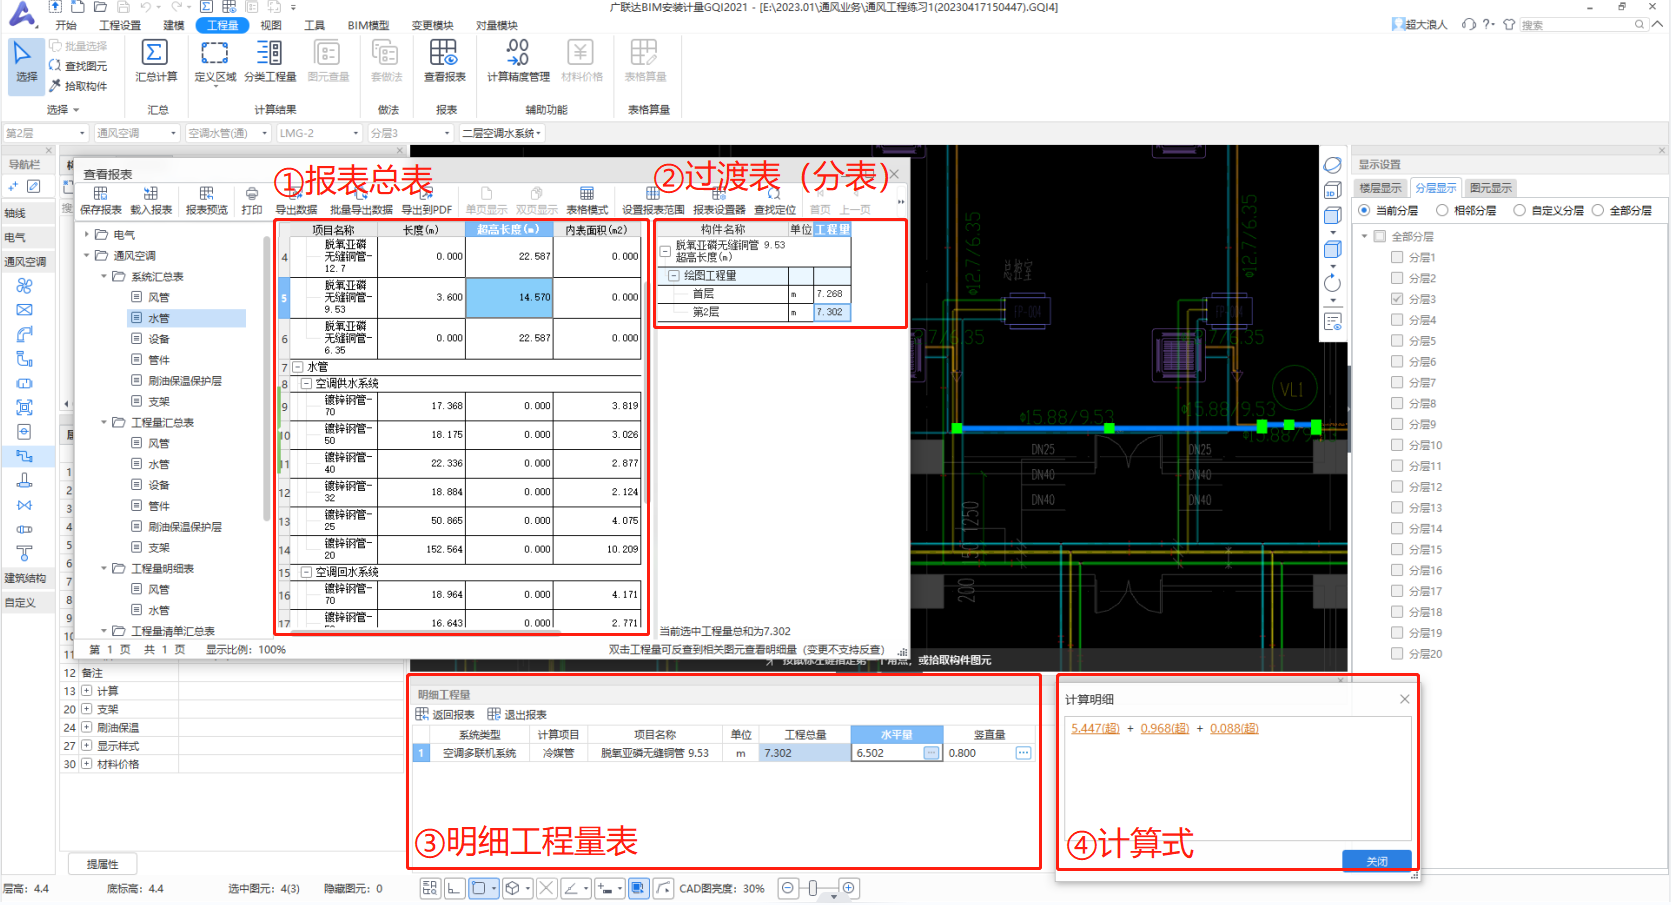Select the 分类工程量 icon

tap(269, 53)
